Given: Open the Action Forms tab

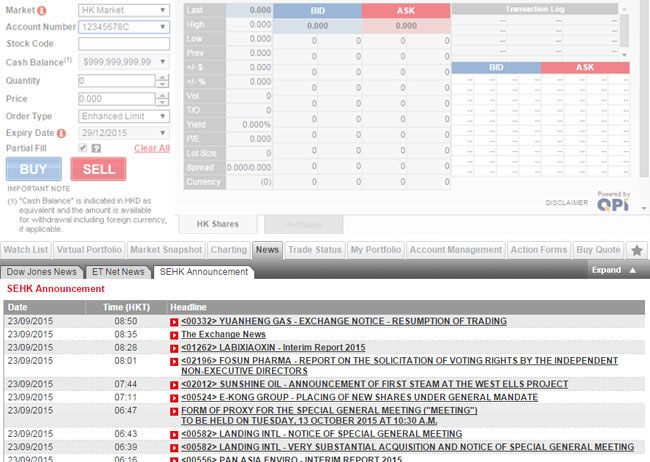Looking at the screenshot, I should point(539,250).
